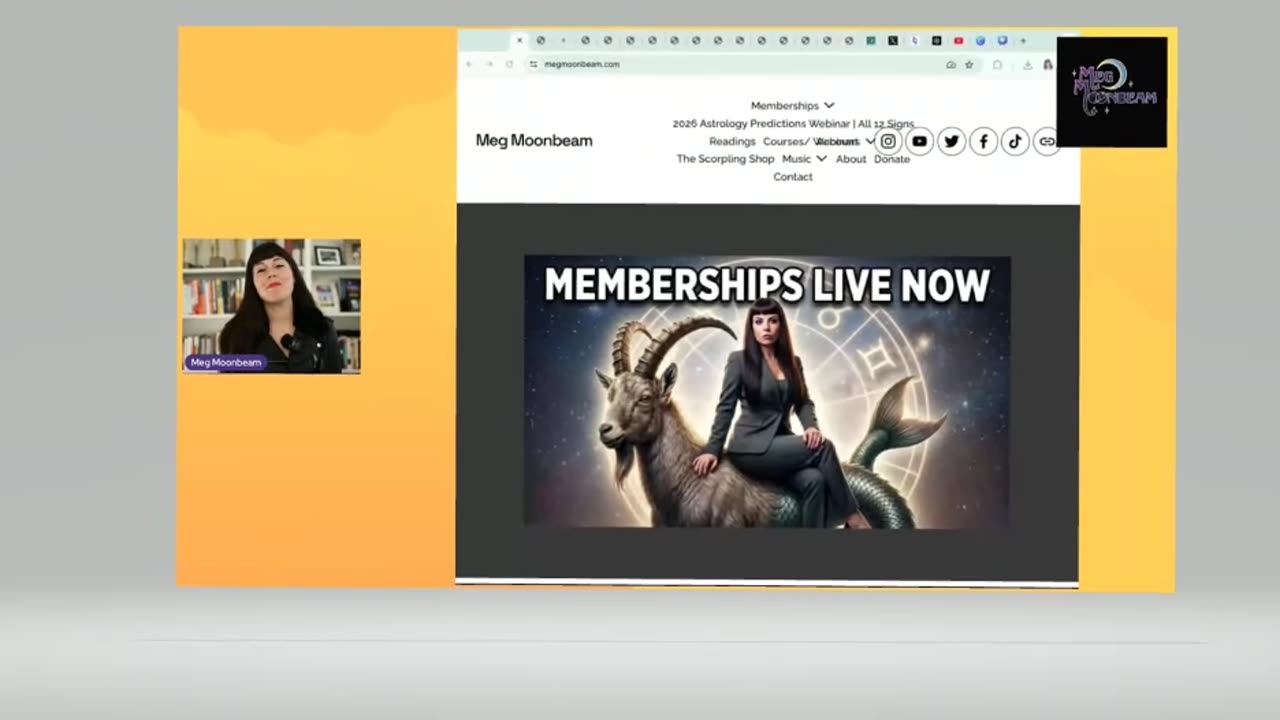
Task: Open the browser extensions puzzle icon
Action: [997, 65]
